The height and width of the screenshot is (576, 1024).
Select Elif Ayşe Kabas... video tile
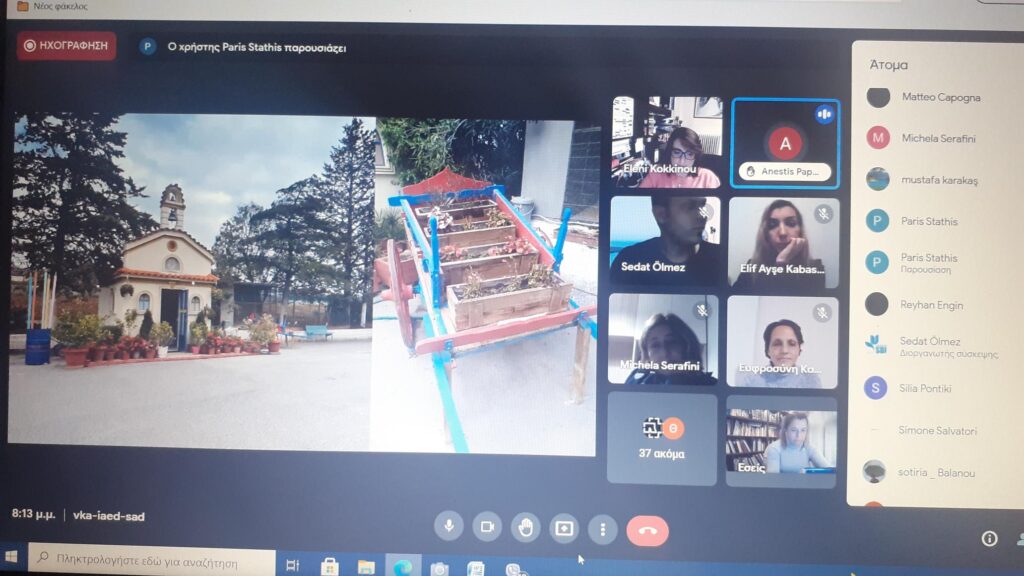click(x=784, y=242)
